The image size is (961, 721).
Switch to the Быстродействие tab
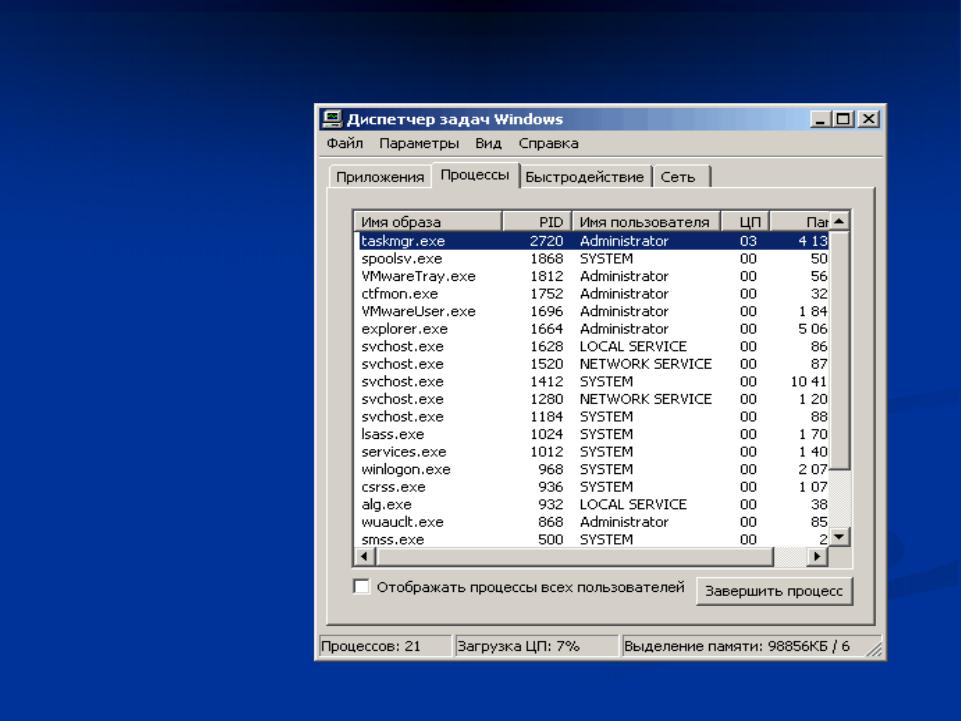pos(585,177)
